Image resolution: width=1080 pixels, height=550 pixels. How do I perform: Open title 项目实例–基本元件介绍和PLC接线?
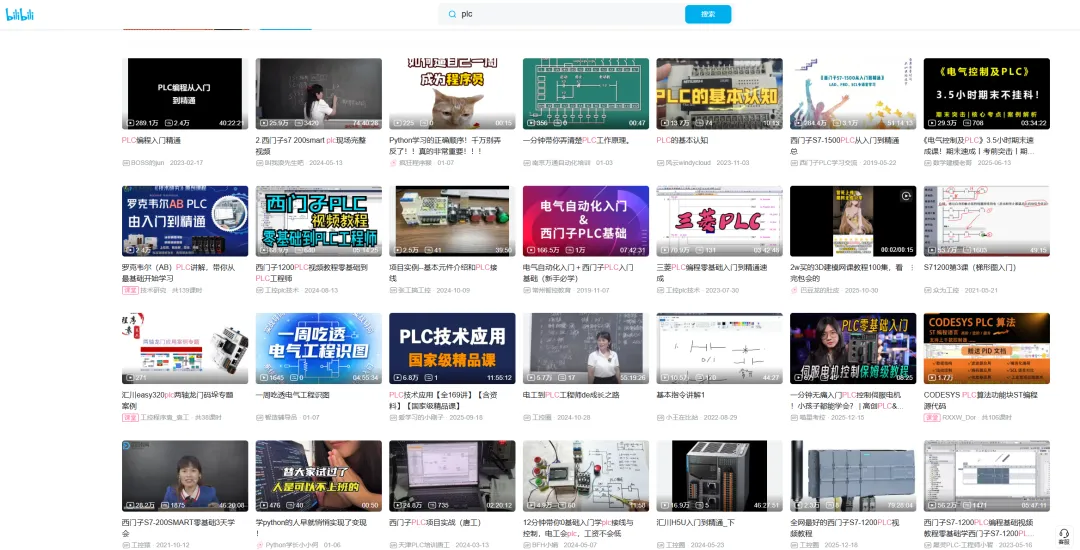pyautogui.click(x=444, y=273)
